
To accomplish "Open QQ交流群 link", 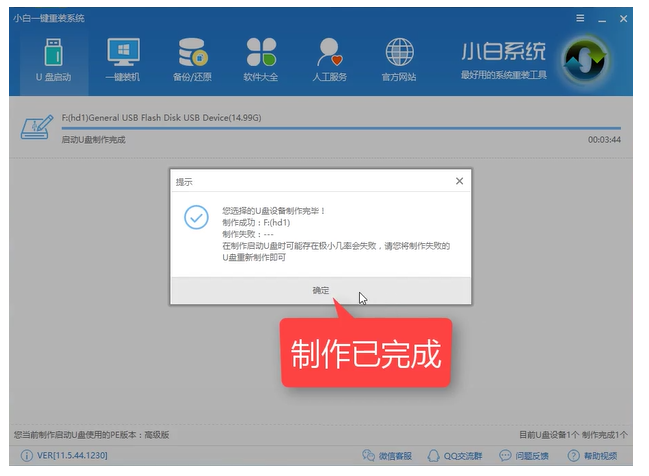I will tap(455, 456).
